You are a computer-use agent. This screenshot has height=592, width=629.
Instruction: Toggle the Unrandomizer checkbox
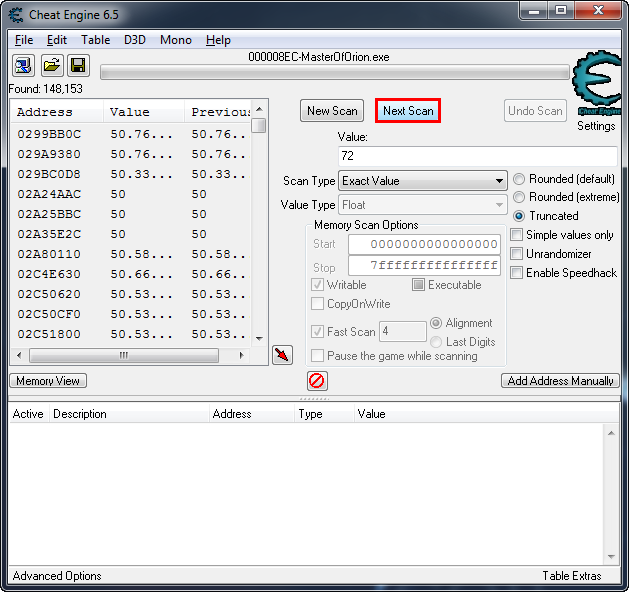(x=516, y=254)
